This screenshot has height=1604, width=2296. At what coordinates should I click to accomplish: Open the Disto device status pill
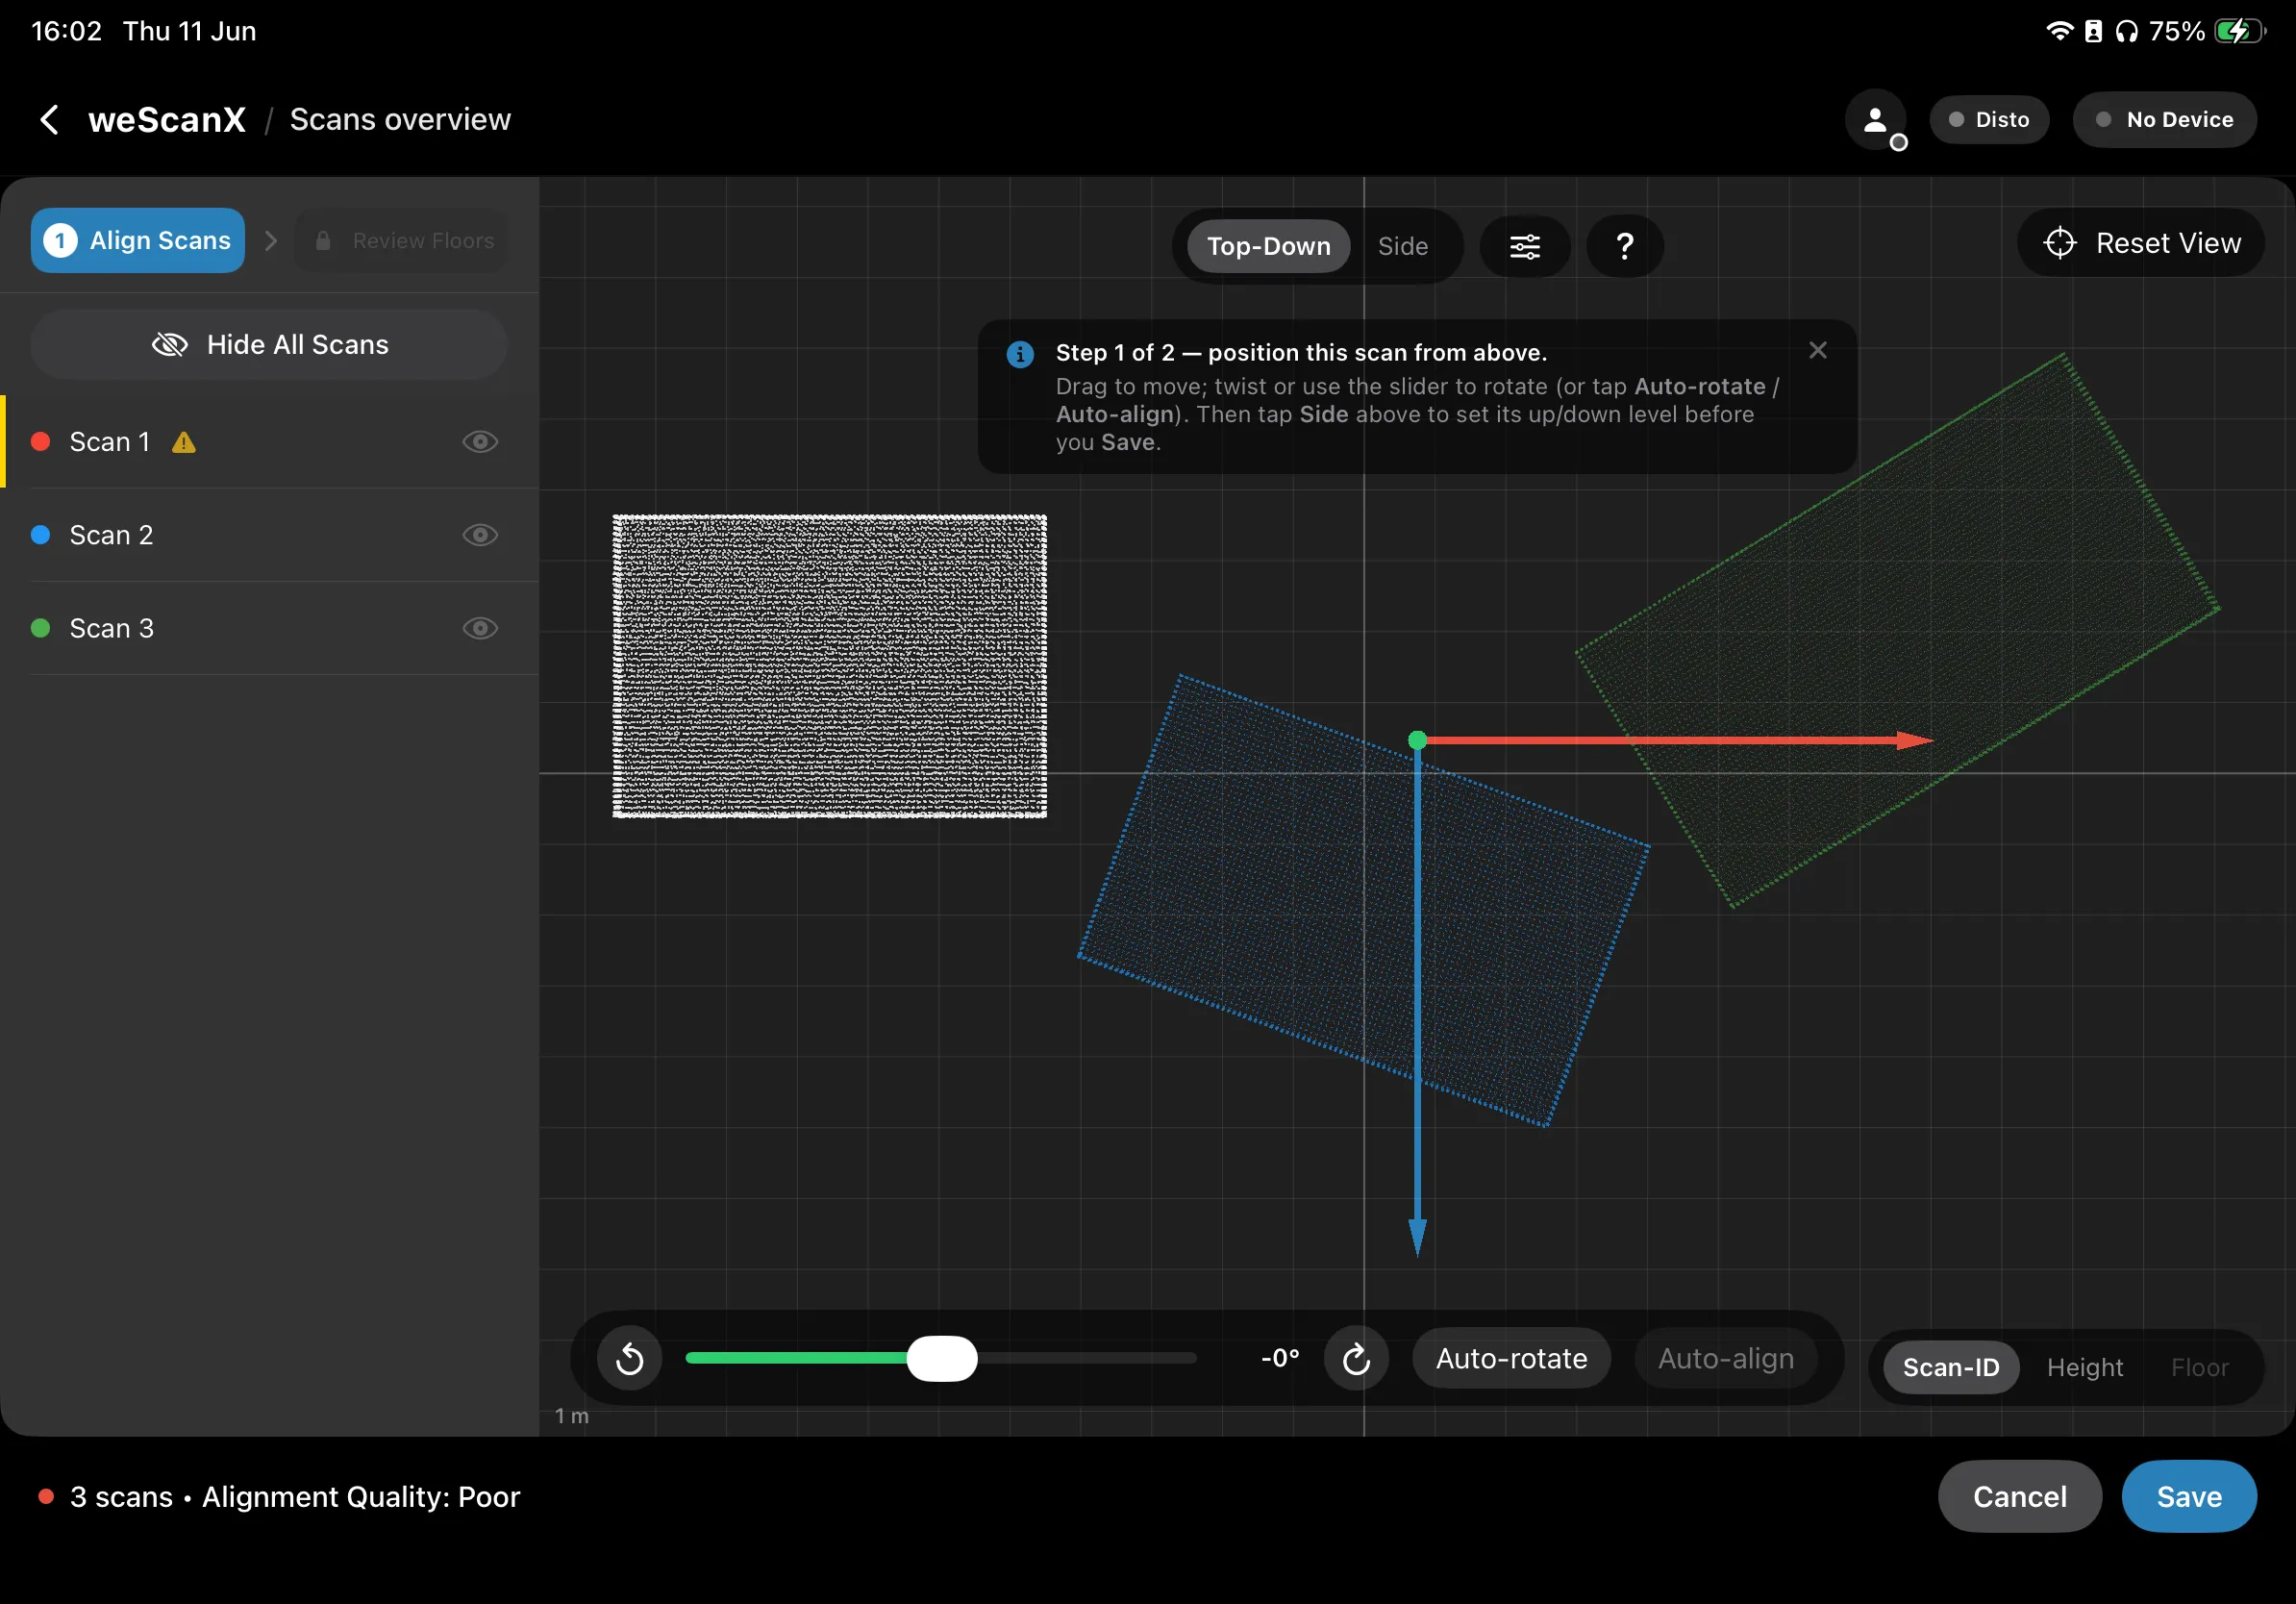coord(1988,120)
